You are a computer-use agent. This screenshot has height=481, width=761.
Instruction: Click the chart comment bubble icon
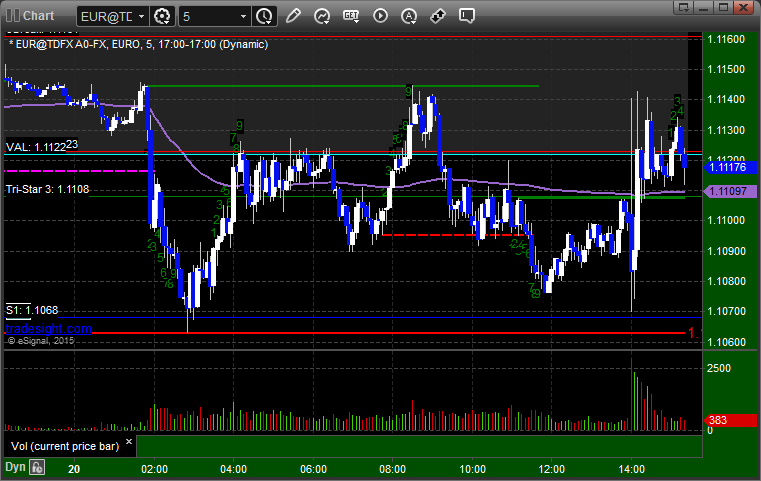(466, 16)
